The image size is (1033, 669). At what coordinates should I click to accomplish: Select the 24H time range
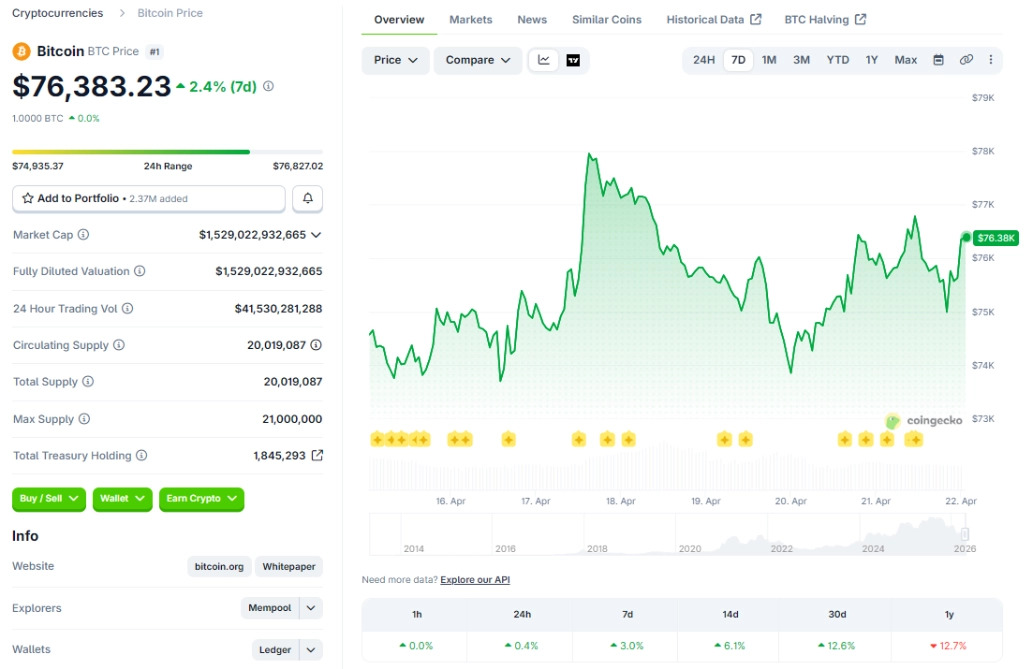(703, 60)
